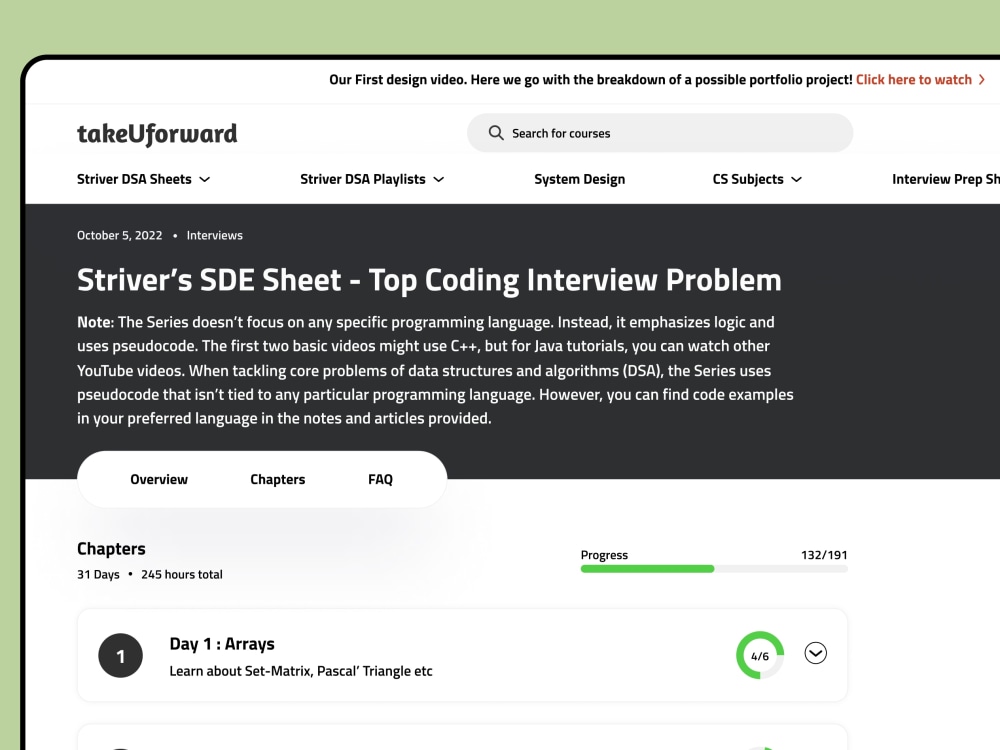
Task: Click the number 1 chapter badge
Action: point(121,656)
